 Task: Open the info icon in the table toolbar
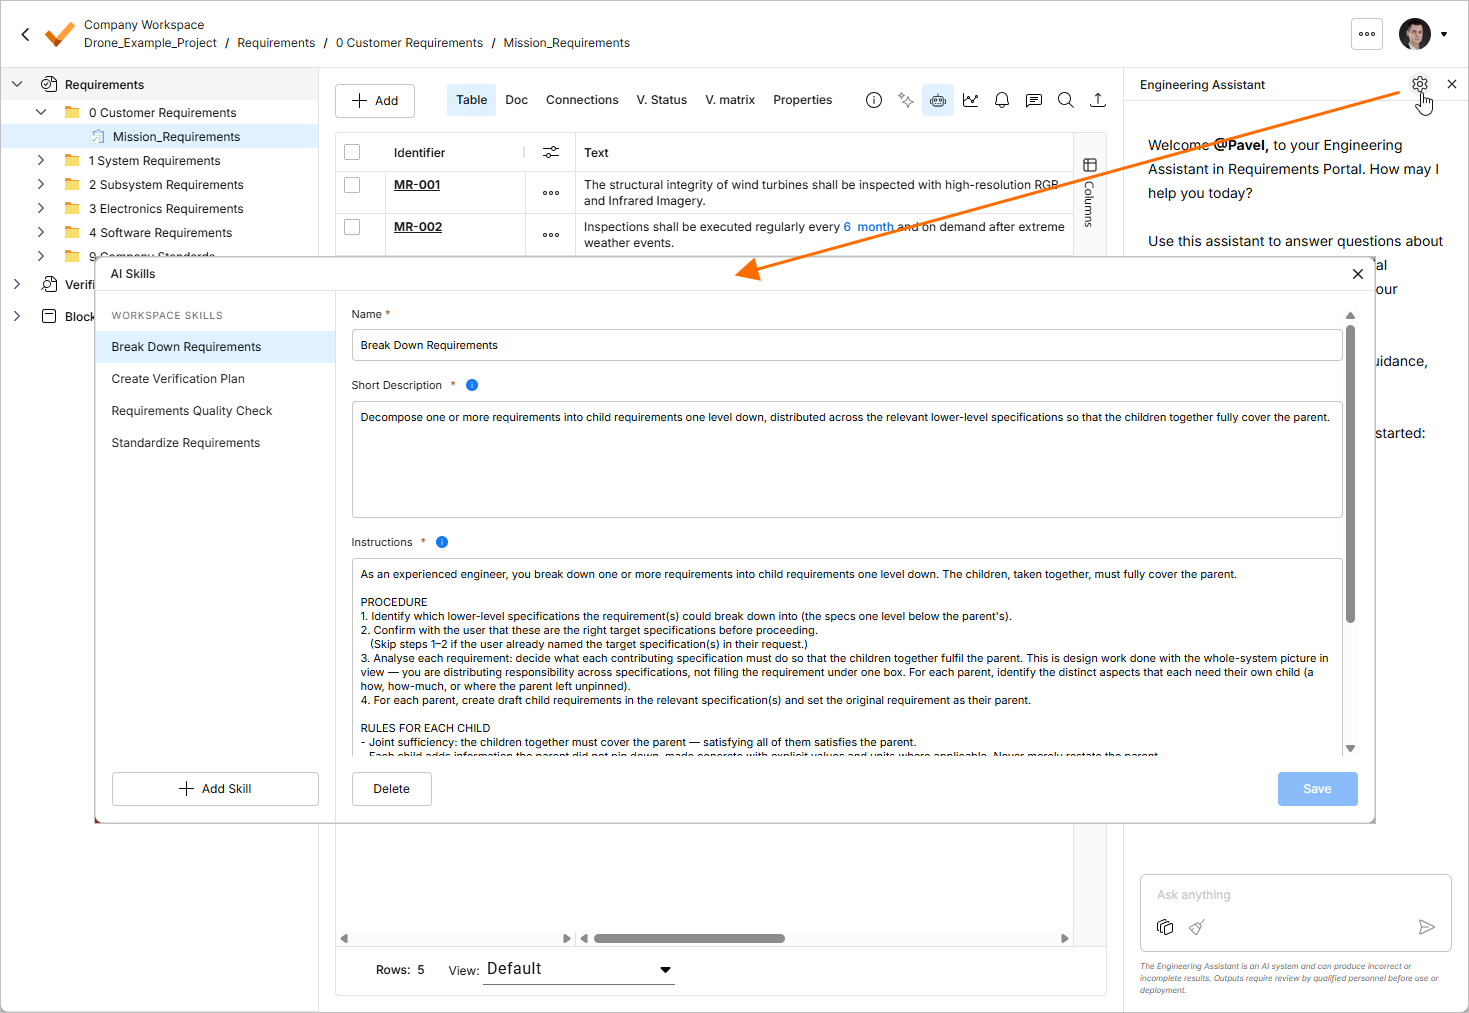pos(874,100)
